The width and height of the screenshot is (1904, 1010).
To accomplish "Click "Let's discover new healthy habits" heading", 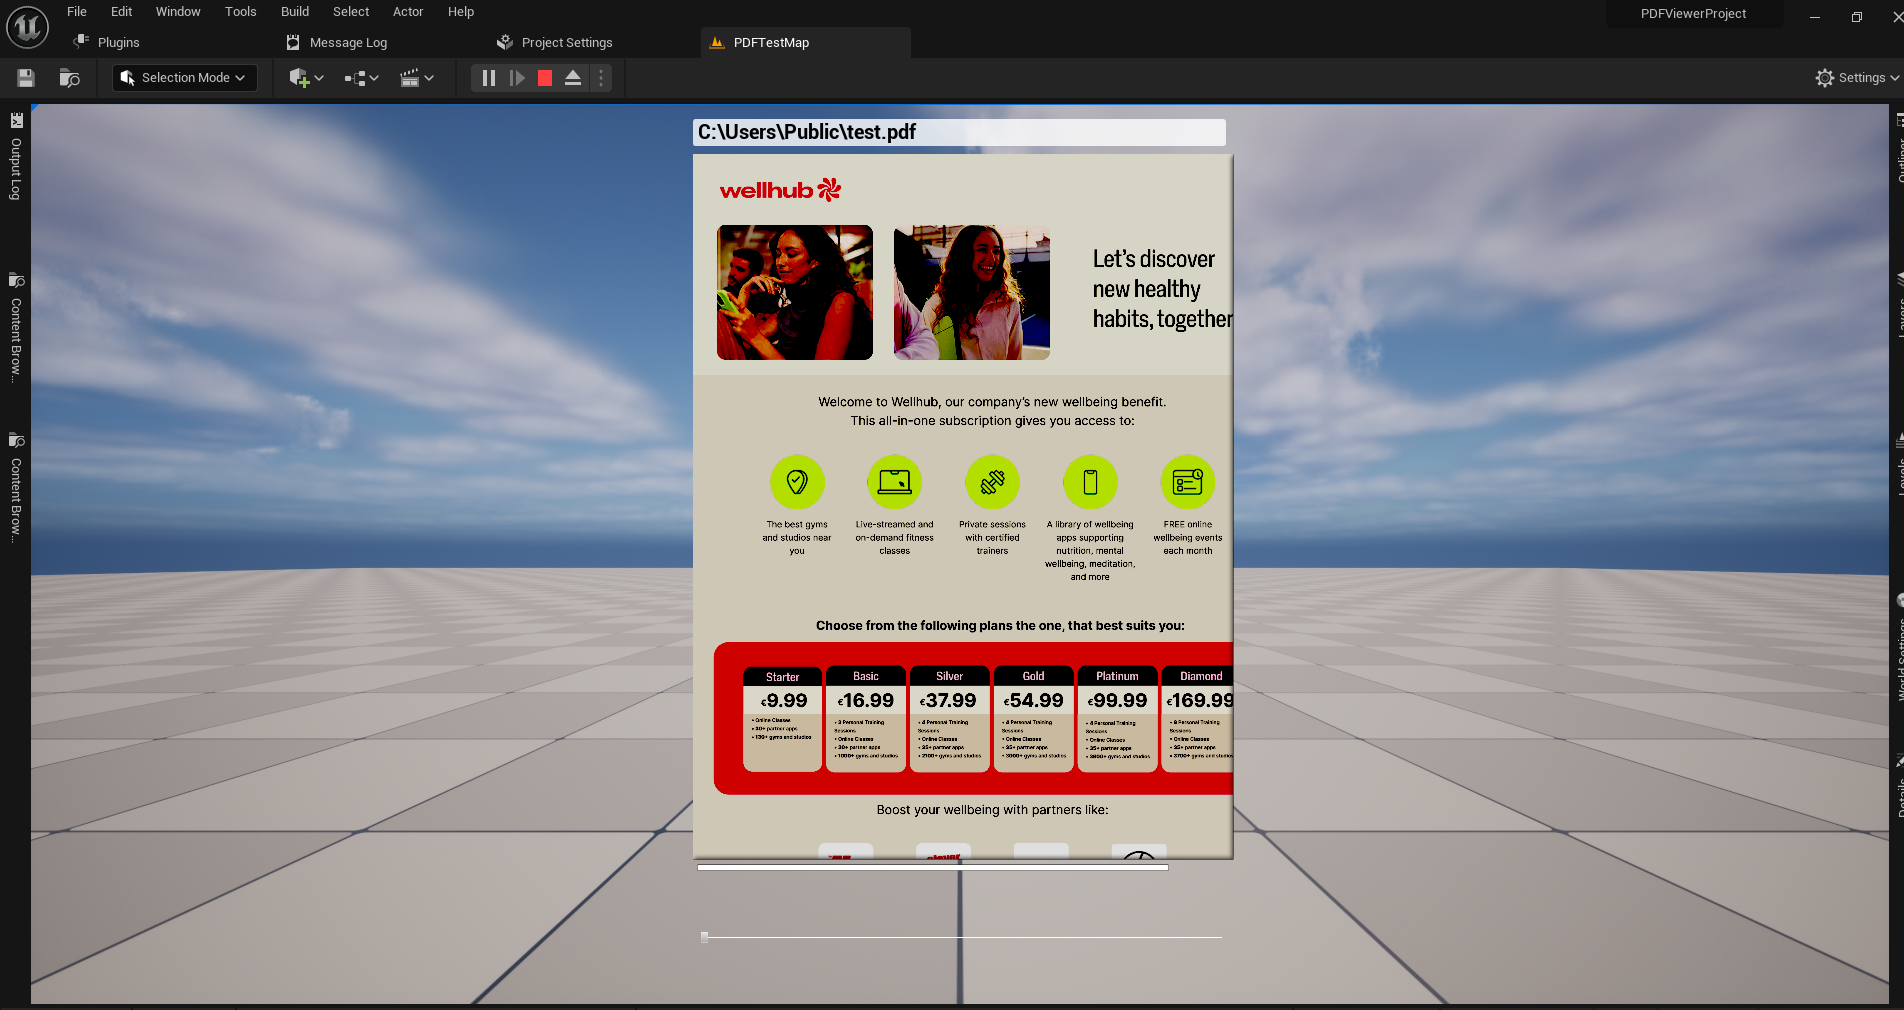I will click(1162, 289).
